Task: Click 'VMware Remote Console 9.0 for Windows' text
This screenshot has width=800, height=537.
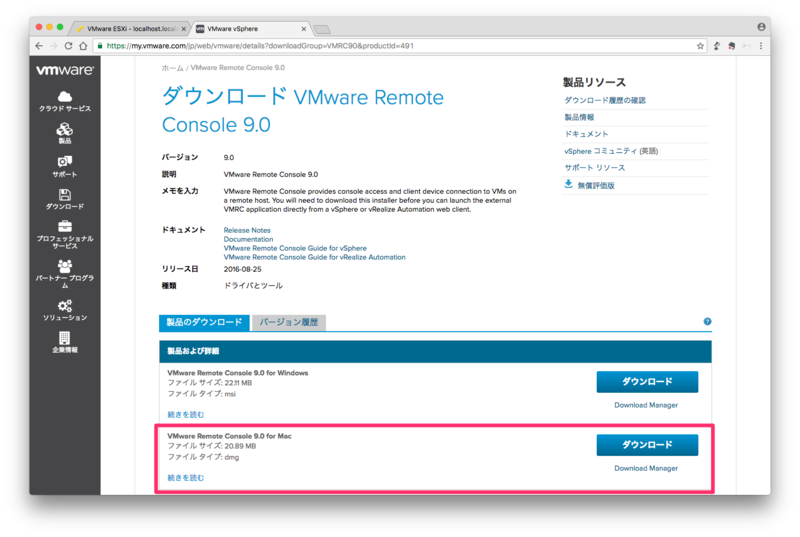Action: [x=238, y=373]
